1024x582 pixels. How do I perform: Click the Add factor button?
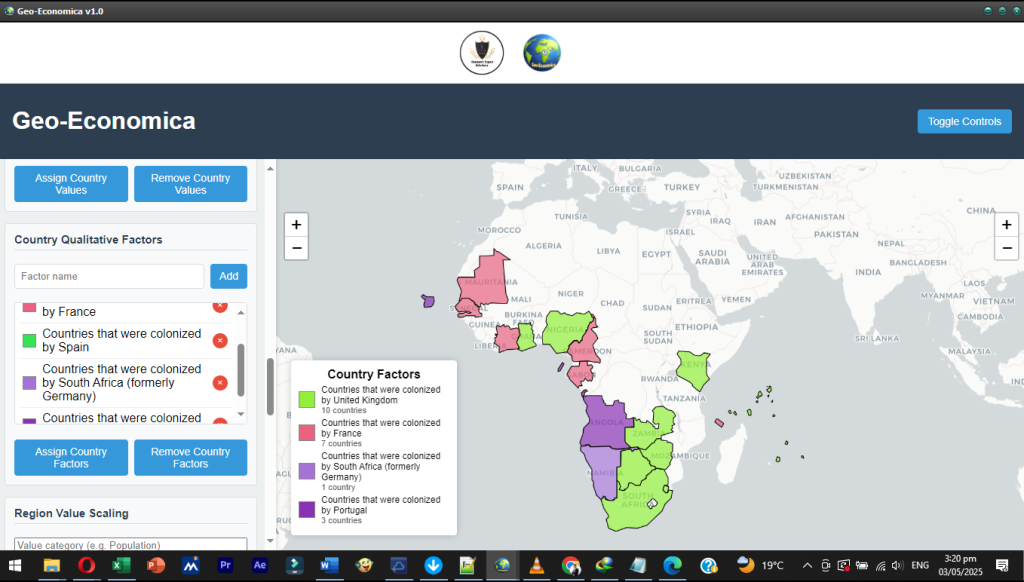pyautogui.click(x=228, y=276)
